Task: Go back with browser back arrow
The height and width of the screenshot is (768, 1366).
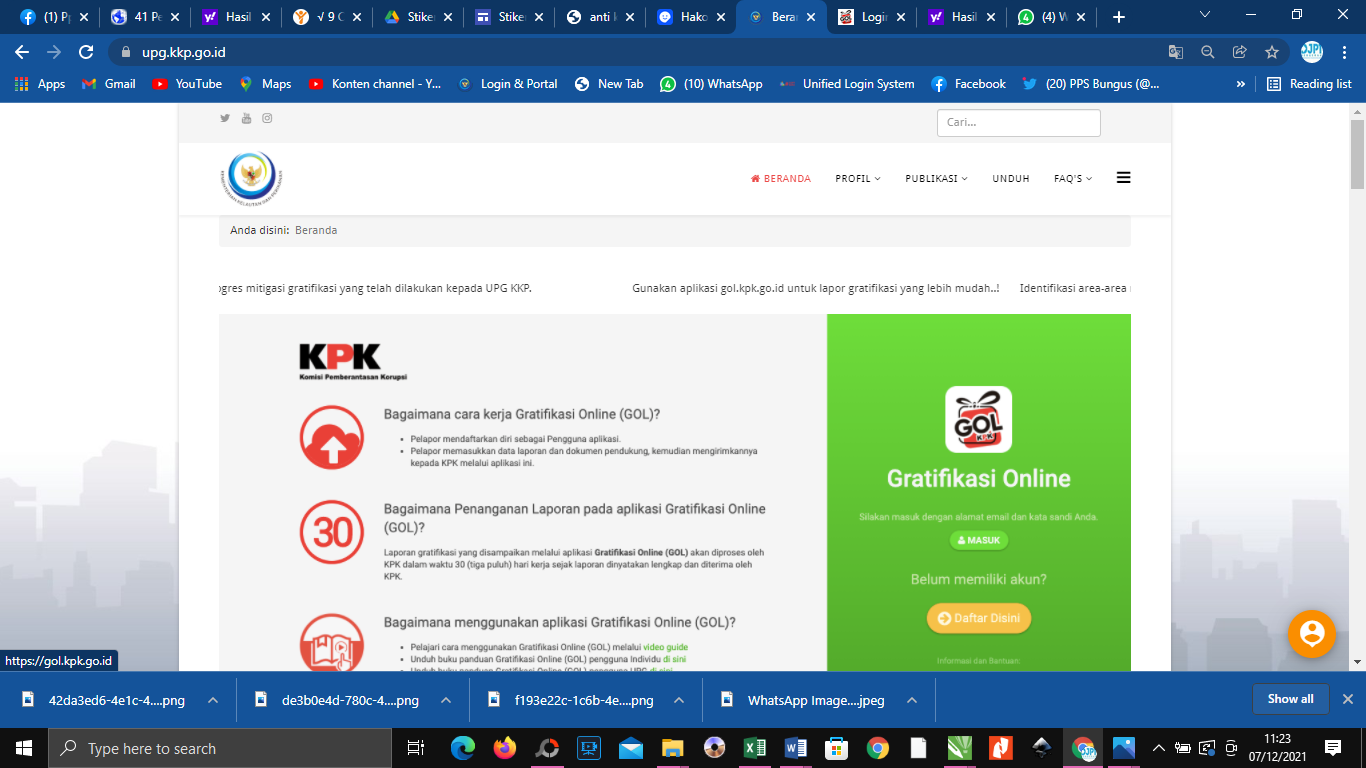Action: 22,52
